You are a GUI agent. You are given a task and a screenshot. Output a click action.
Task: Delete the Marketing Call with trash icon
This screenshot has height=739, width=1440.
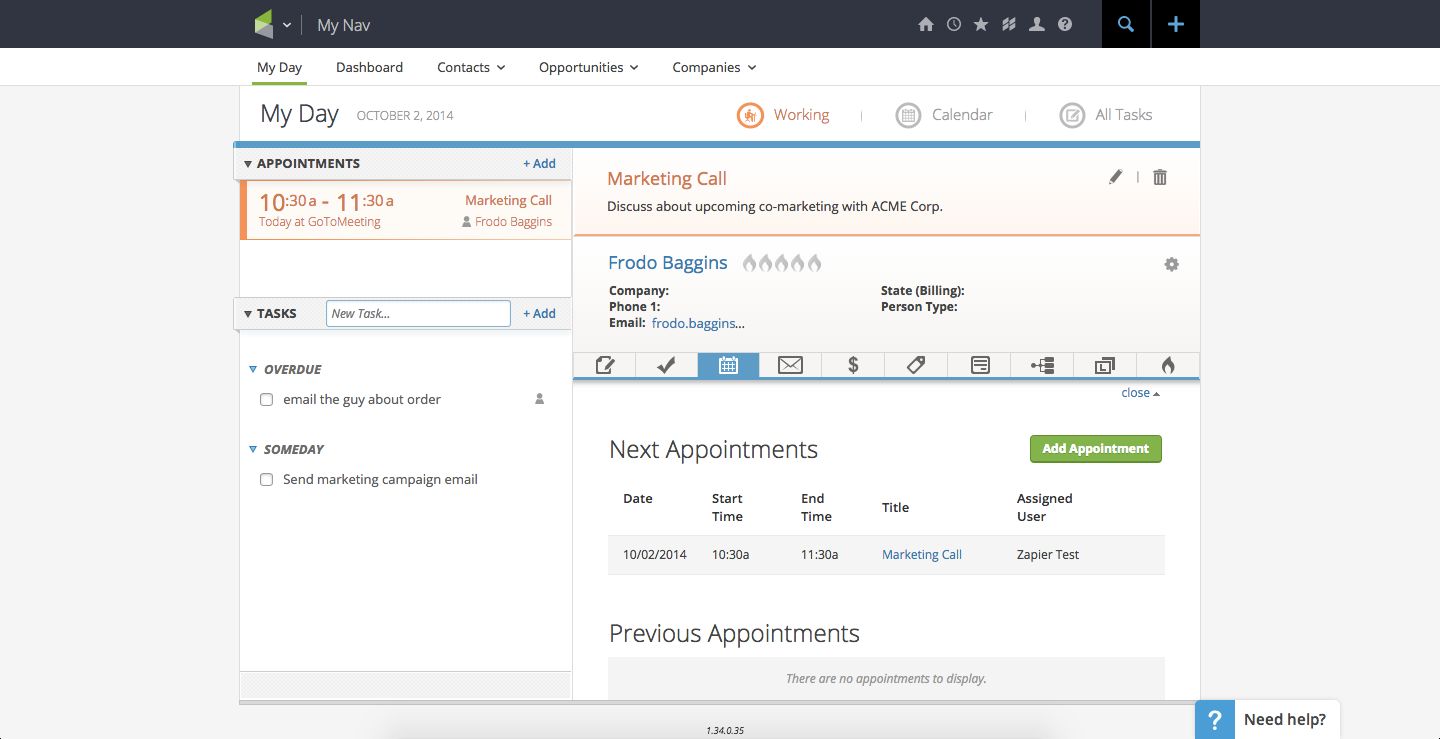(1160, 177)
